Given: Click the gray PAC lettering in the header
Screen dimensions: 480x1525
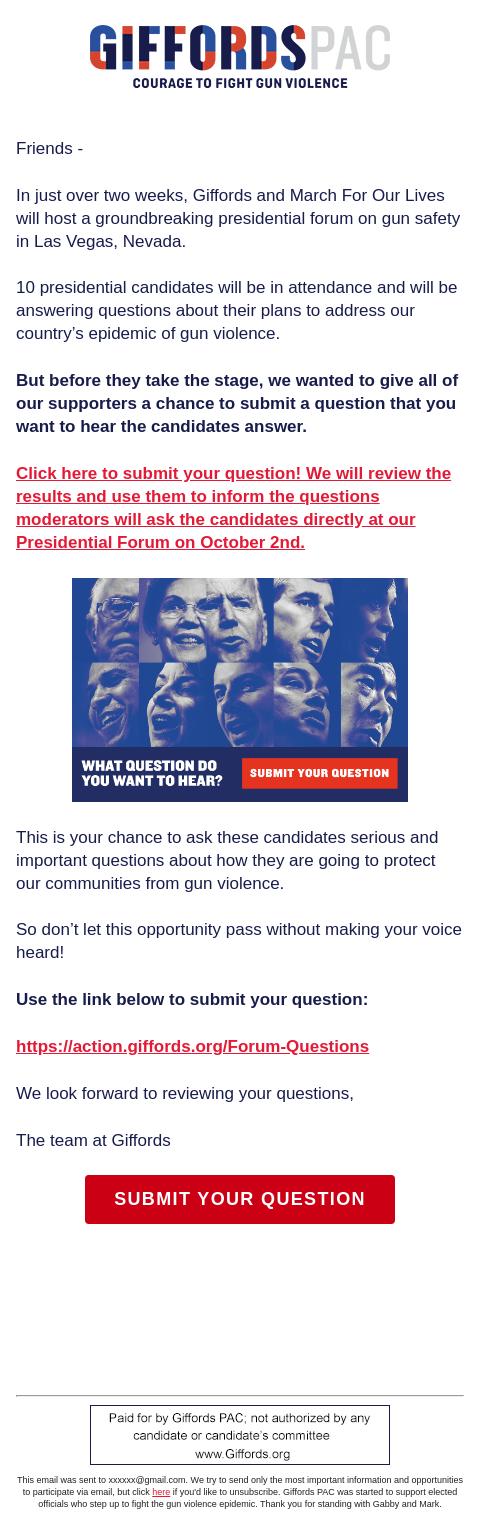Looking at the screenshot, I should click(x=349, y=48).
